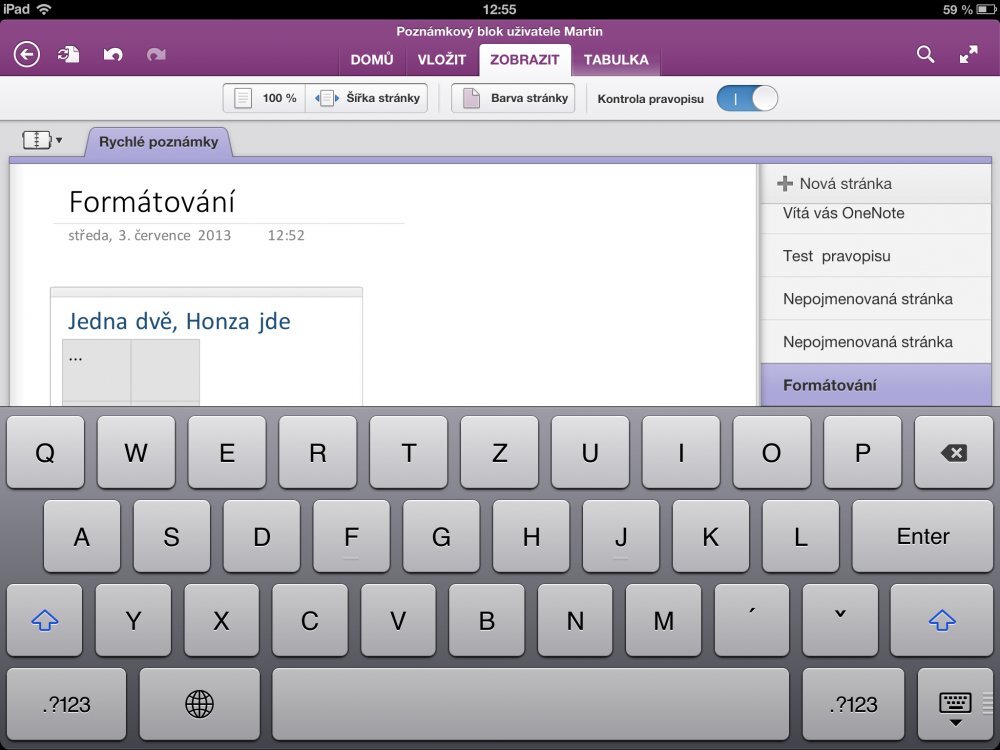Select the redo icon
Image resolution: width=1000 pixels, height=750 pixels.
click(155, 54)
